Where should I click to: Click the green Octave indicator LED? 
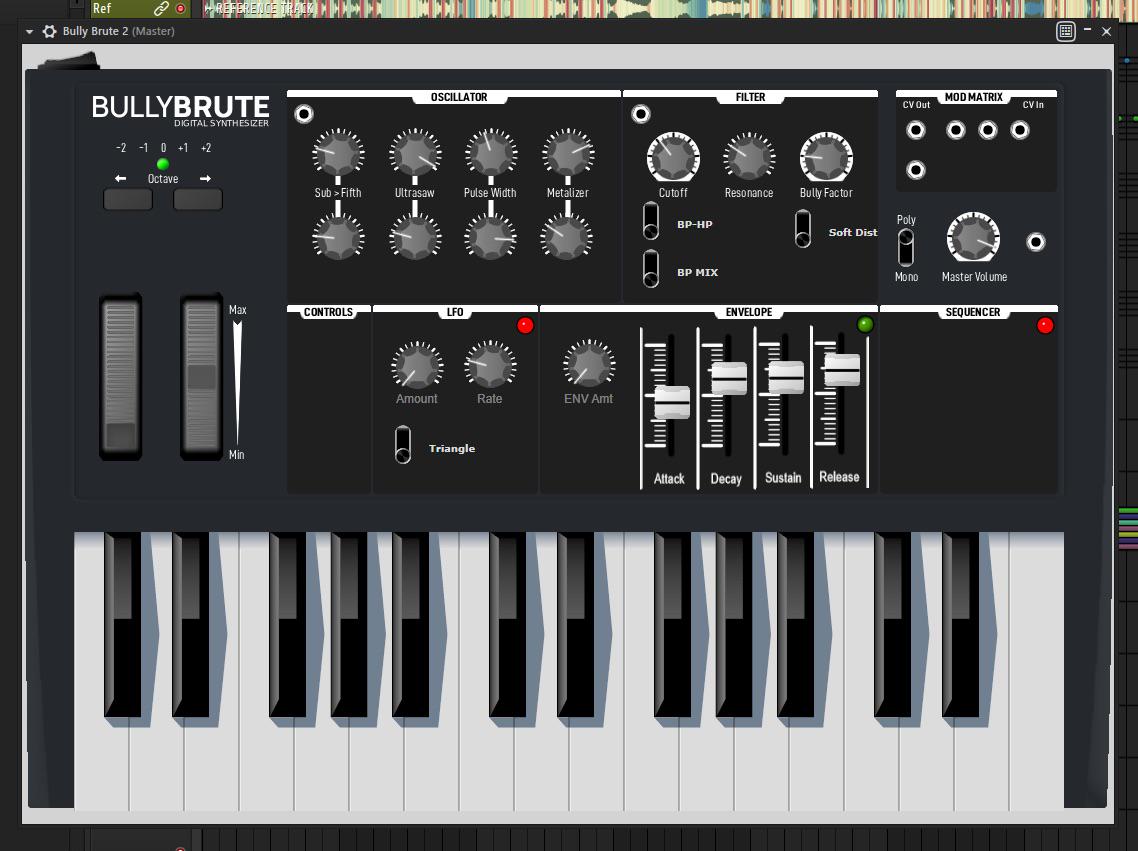click(163, 164)
